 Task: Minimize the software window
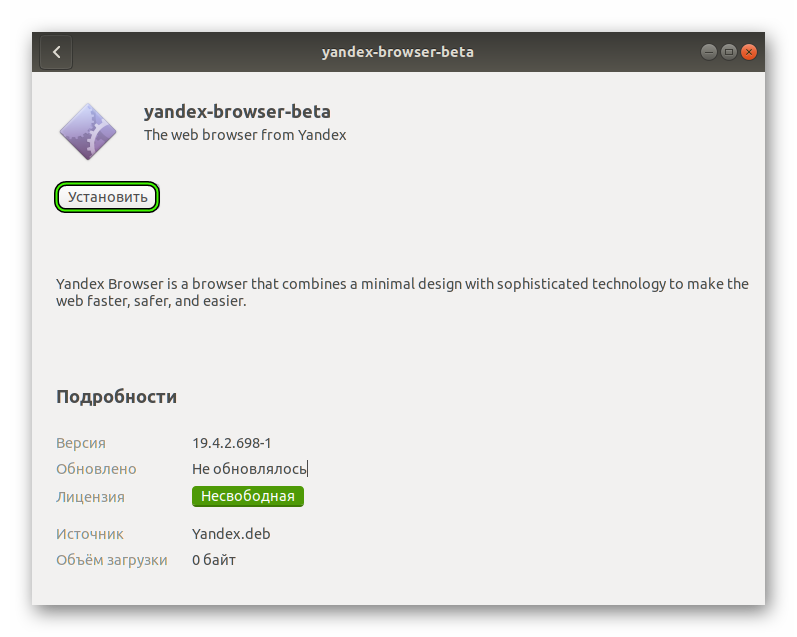coord(708,52)
